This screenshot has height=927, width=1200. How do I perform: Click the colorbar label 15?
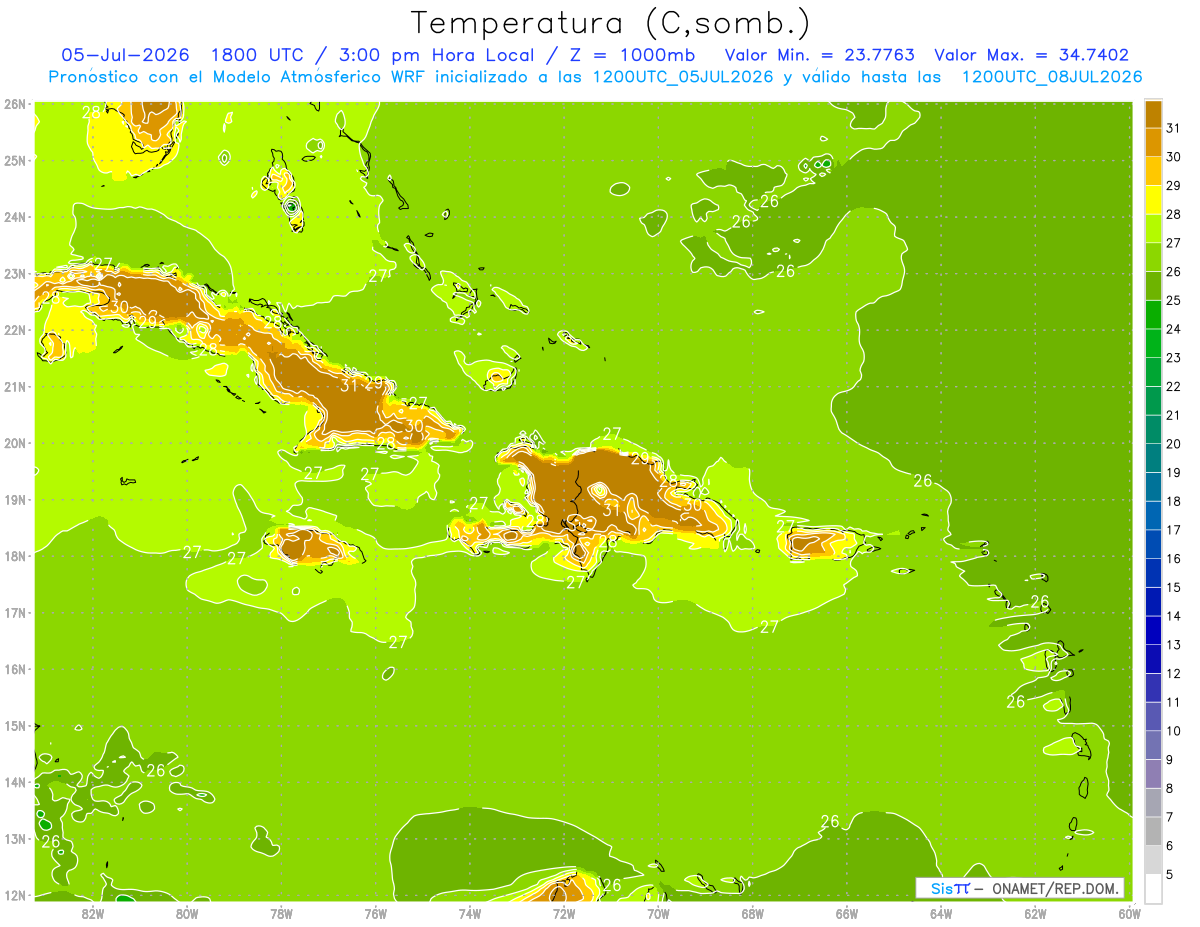(1174, 587)
